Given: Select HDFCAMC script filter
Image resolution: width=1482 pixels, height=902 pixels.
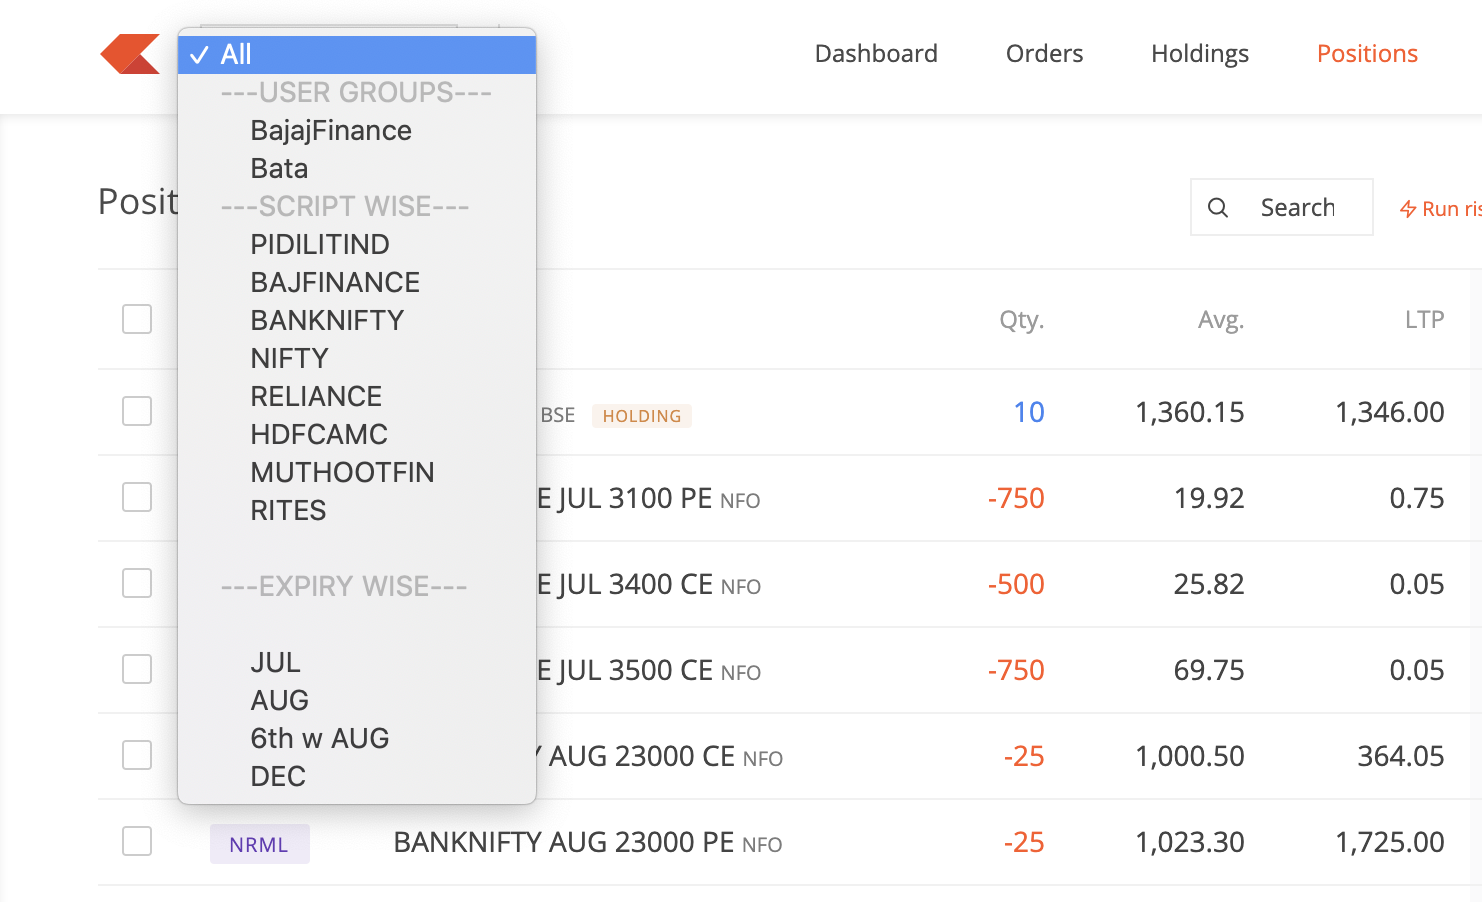Looking at the screenshot, I should coord(357,435).
